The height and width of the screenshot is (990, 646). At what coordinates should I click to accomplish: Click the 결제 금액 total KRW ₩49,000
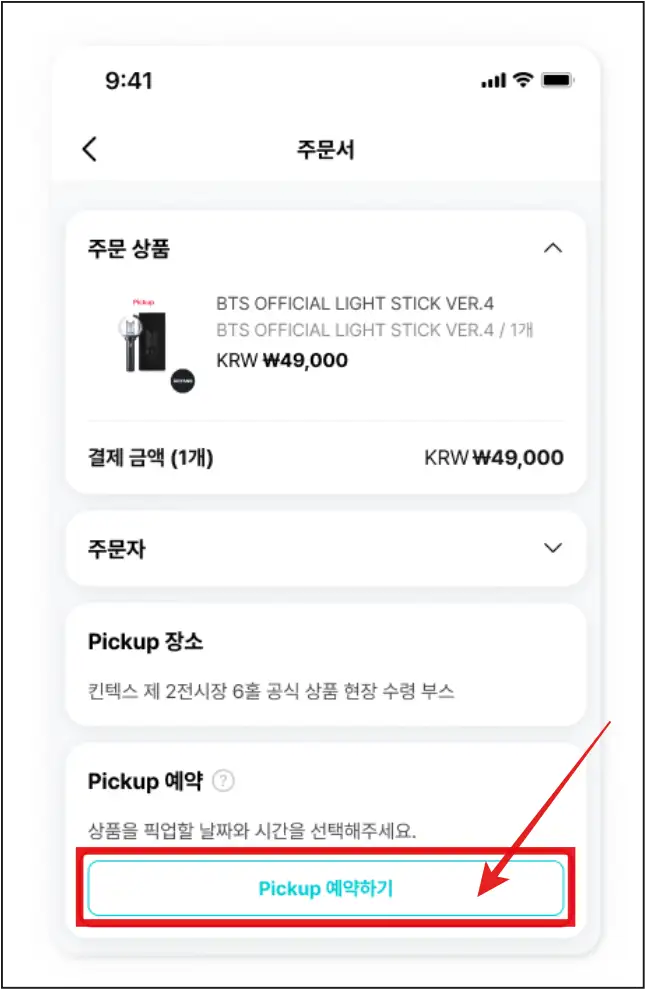(494, 458)
